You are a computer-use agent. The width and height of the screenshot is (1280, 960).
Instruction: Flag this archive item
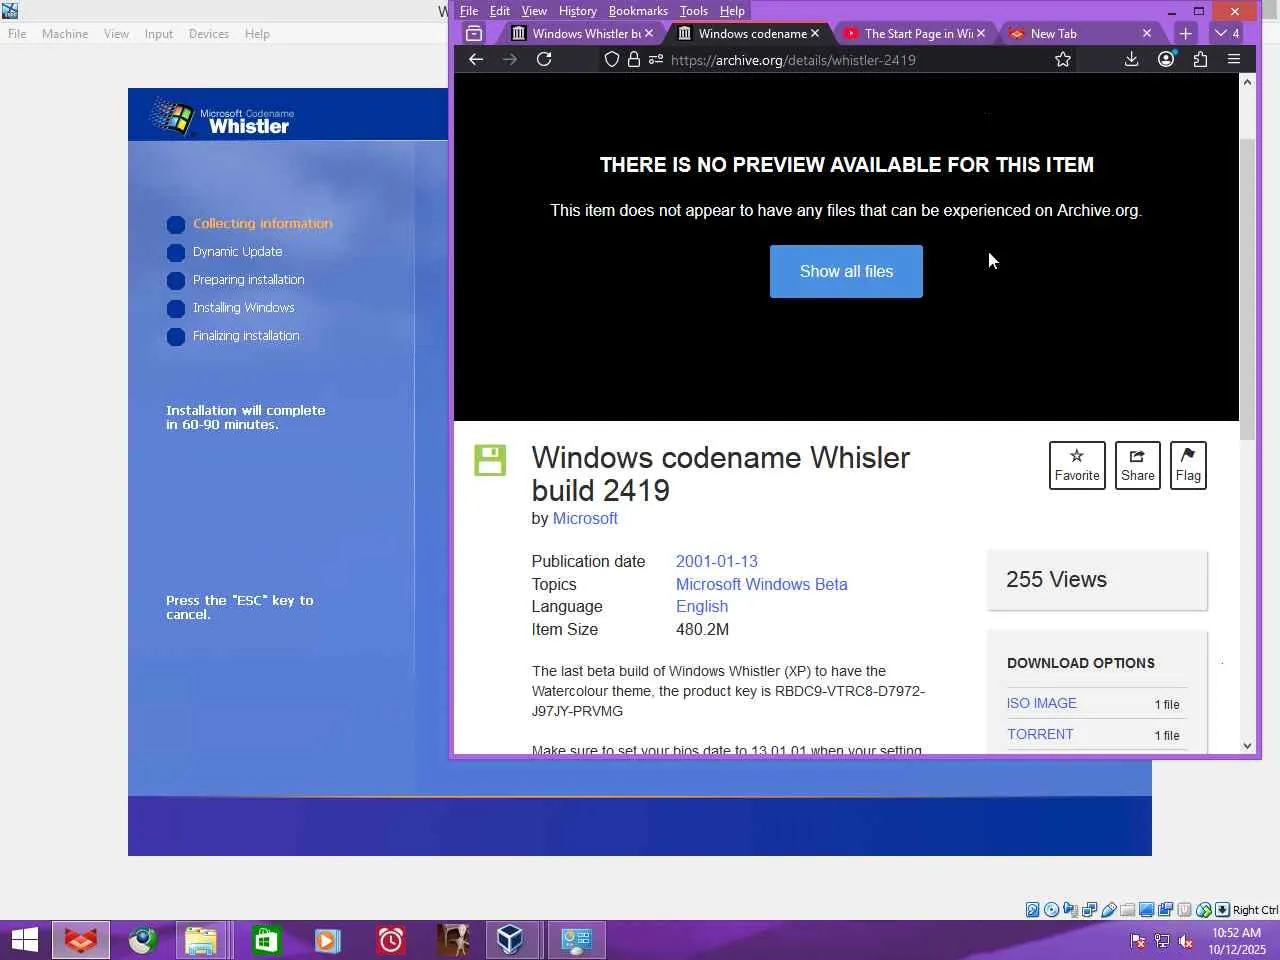tap(1188, 465)
